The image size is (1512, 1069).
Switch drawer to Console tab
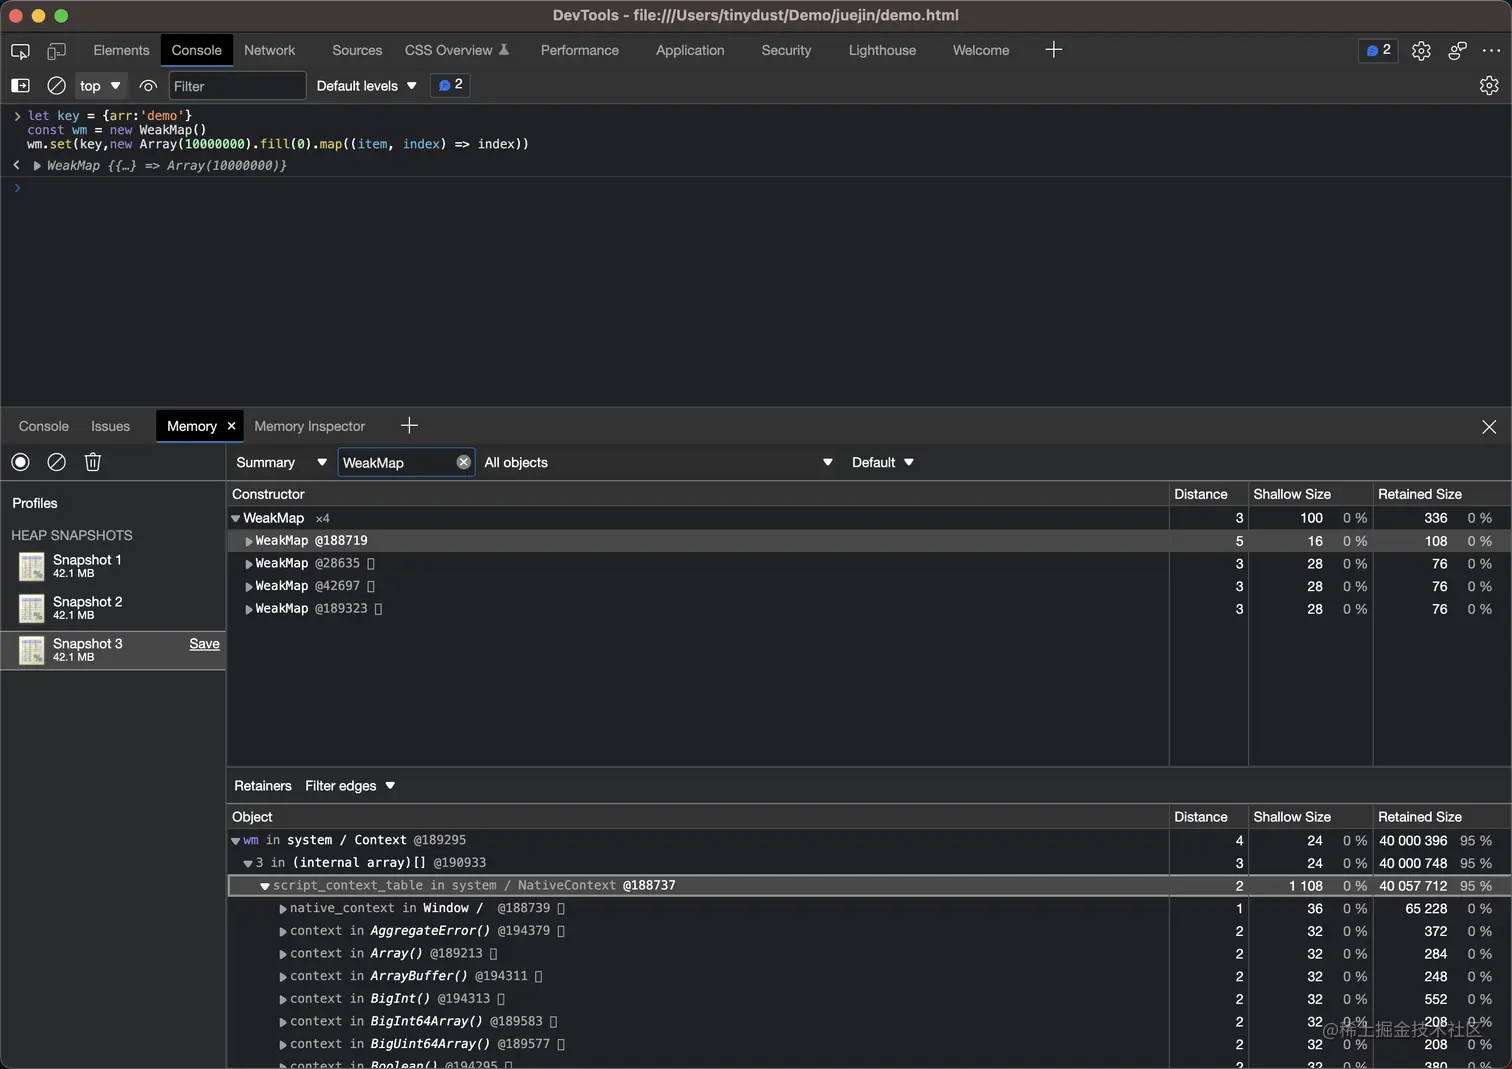click(44, 426)
